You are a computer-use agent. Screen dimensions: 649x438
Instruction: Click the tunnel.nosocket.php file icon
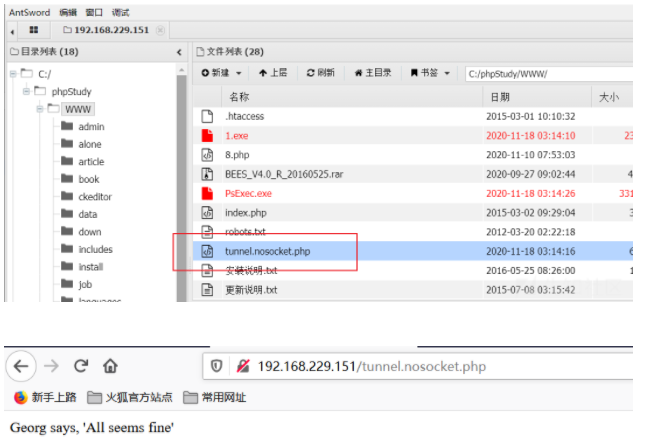[207, 251]
